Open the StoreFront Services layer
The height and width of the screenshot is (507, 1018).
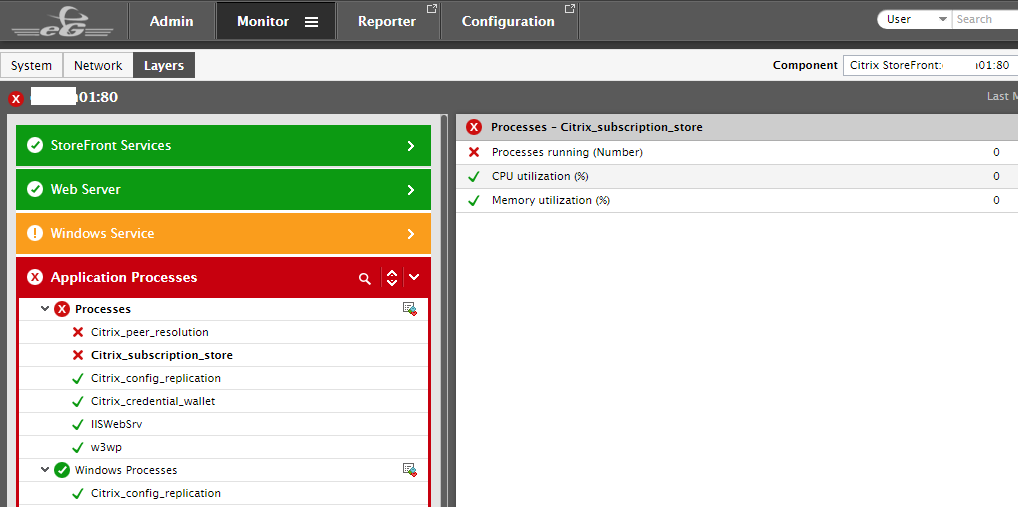point(223,145)
